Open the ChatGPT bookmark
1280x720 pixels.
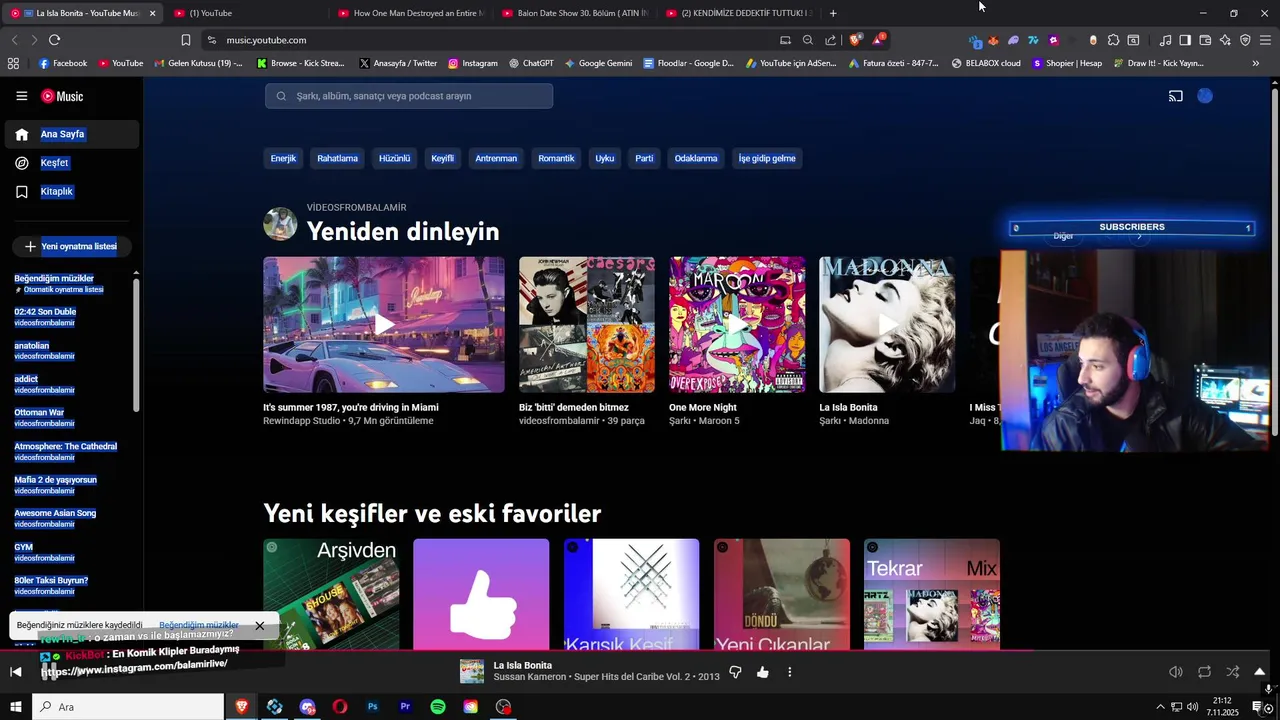point(531,63)
